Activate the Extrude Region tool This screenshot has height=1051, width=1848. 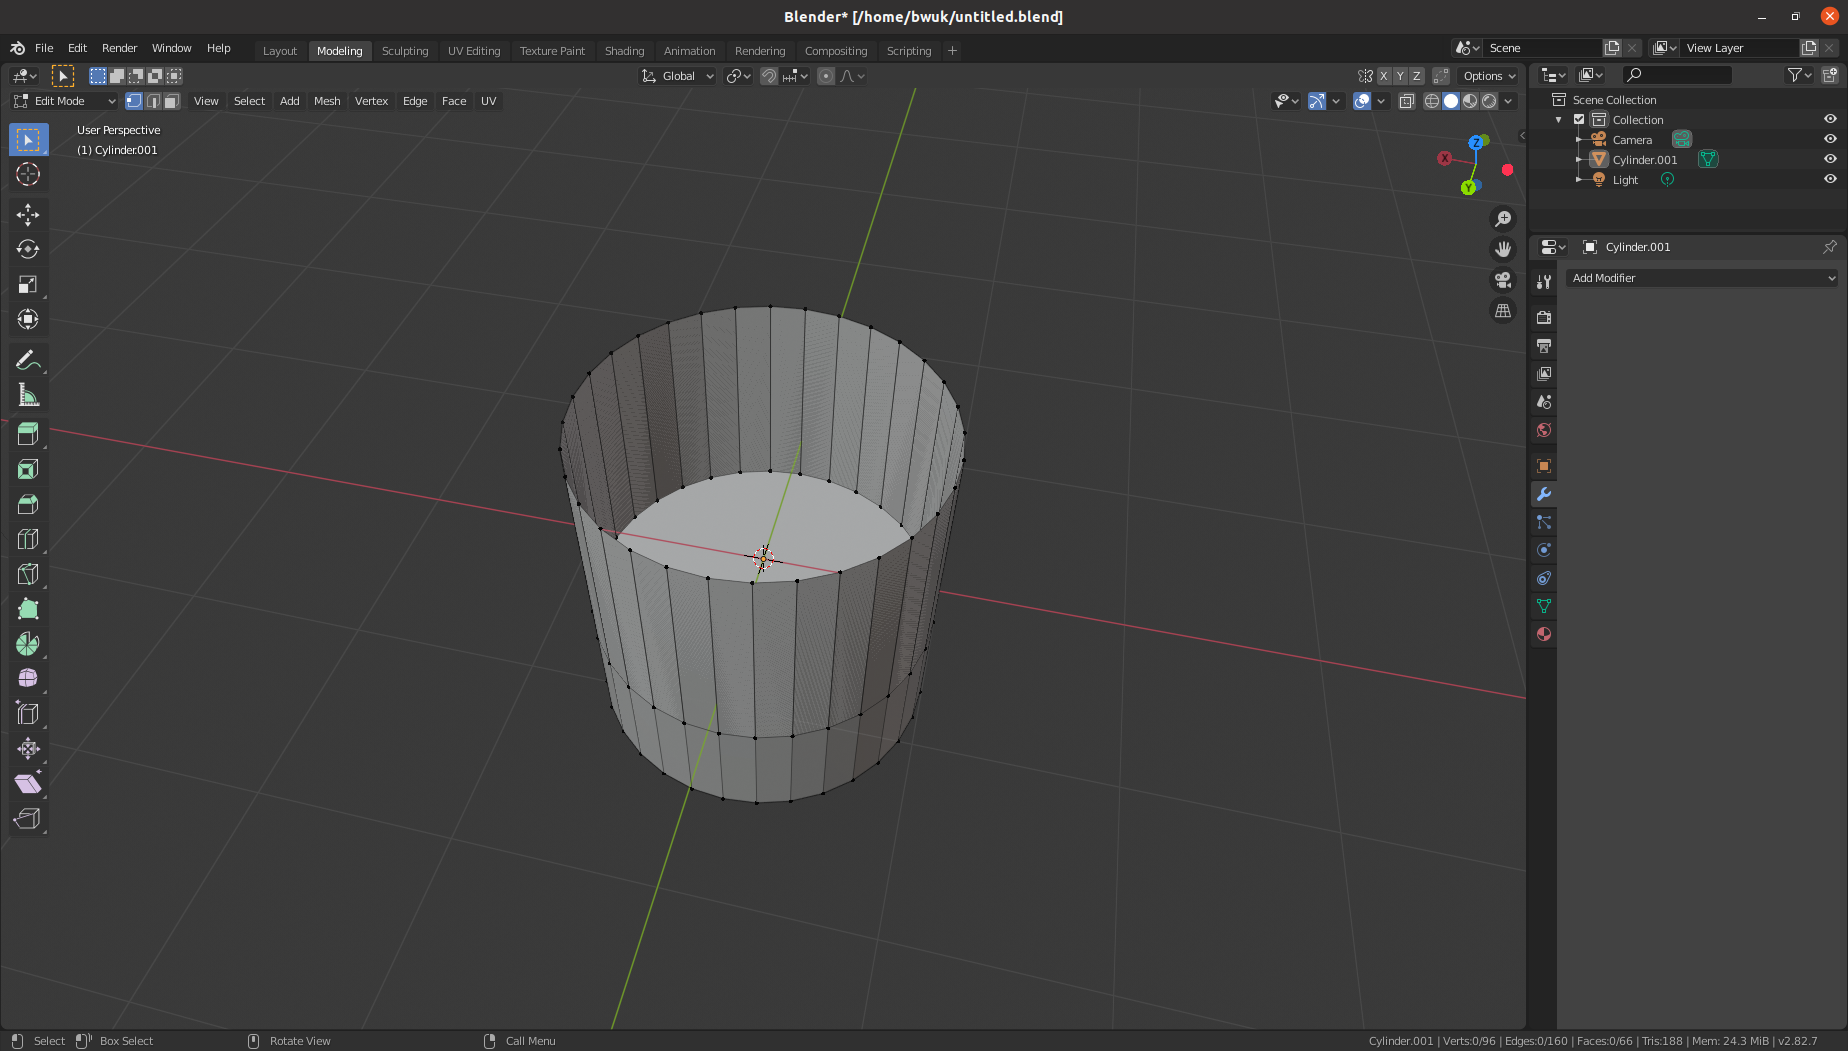(28, 433)
